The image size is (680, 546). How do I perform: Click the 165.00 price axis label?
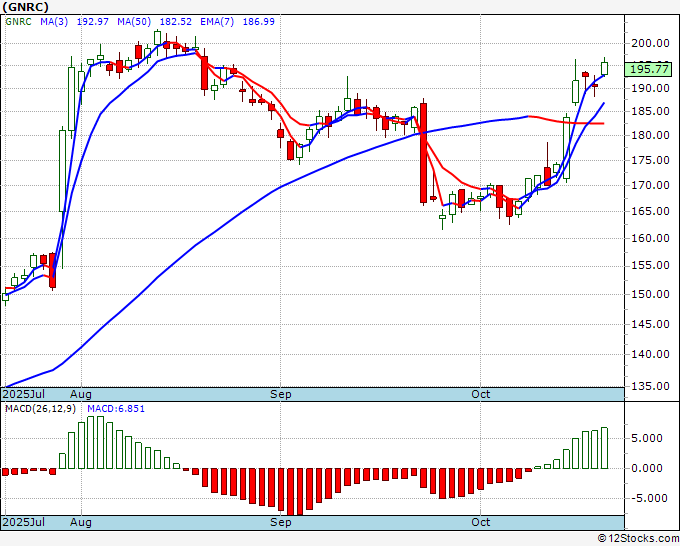pyautogui.click(x=650, y=211)
